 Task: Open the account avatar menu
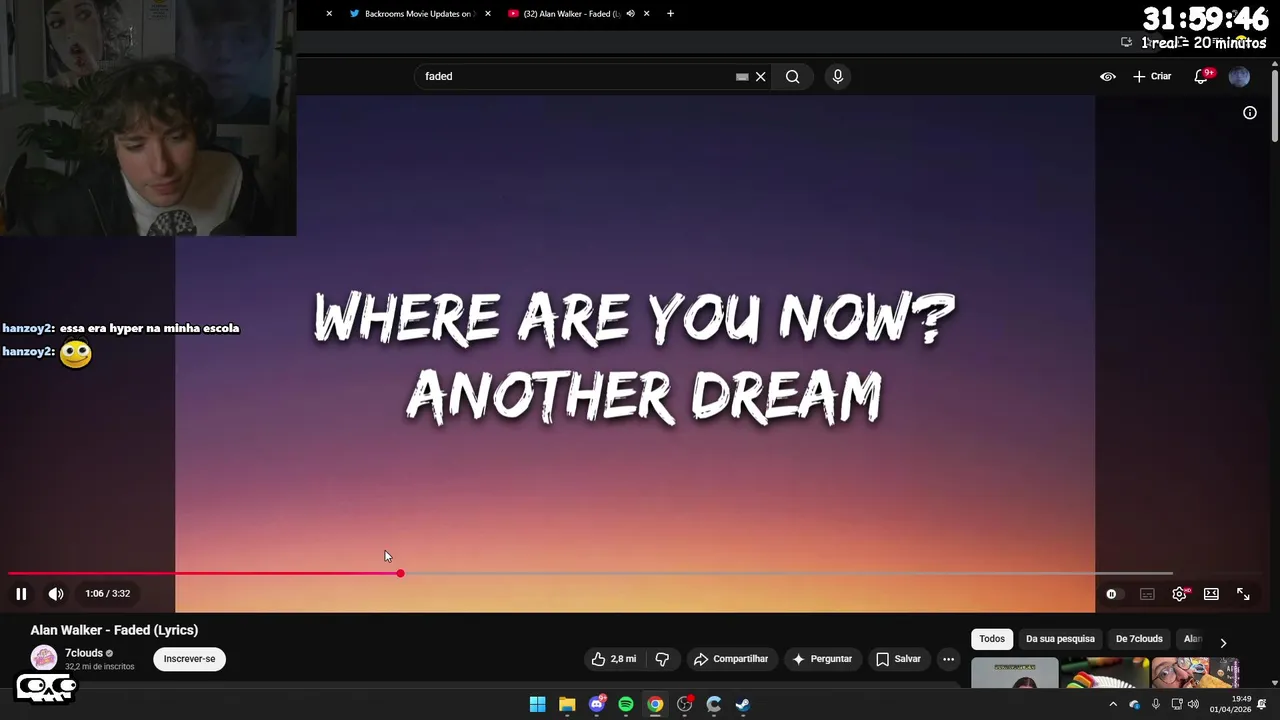tap(1239, 76)
